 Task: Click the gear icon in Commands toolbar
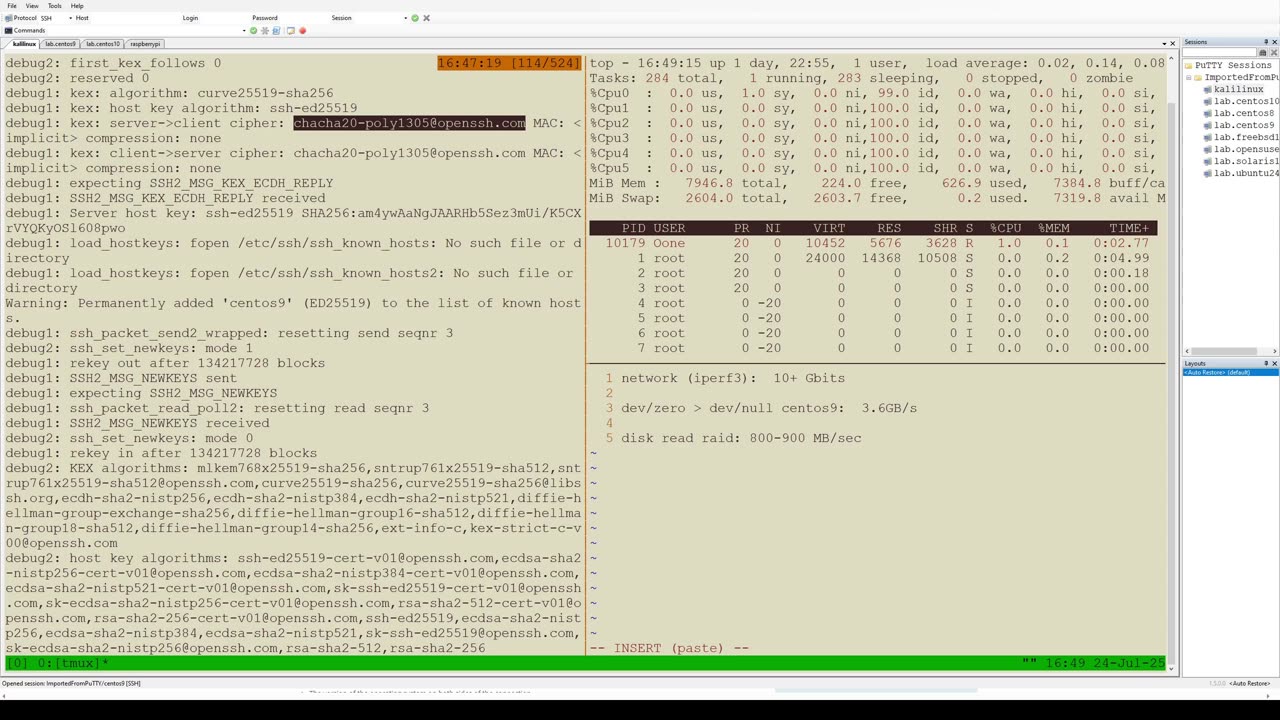tap(265, 31)
